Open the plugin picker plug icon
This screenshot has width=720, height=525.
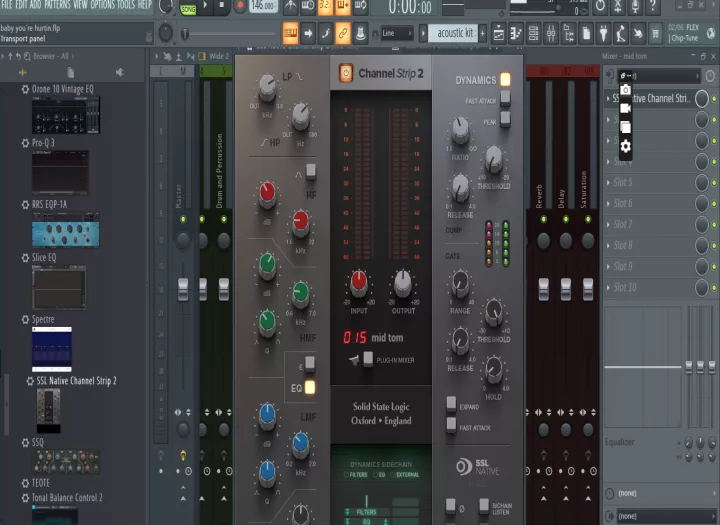click(x=603, y=33)
